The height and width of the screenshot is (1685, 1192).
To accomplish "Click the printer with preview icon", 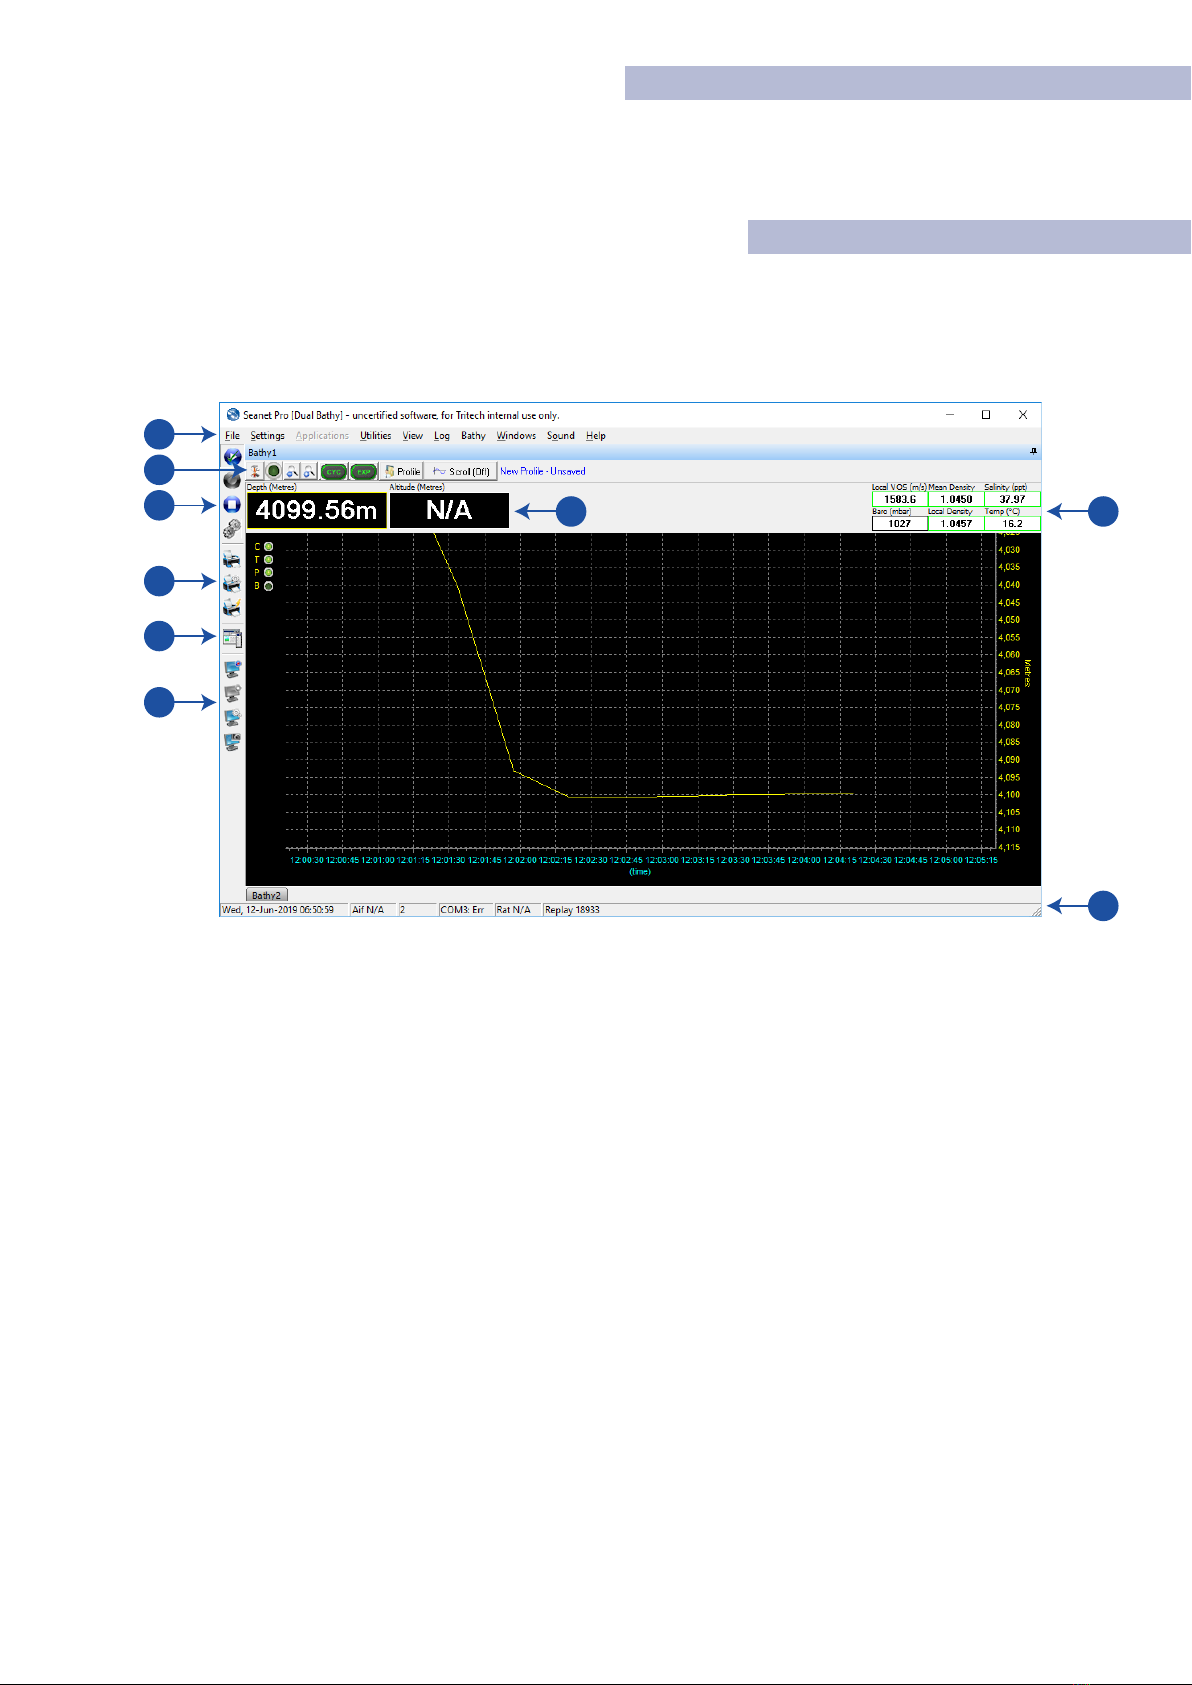I will 232,583.
